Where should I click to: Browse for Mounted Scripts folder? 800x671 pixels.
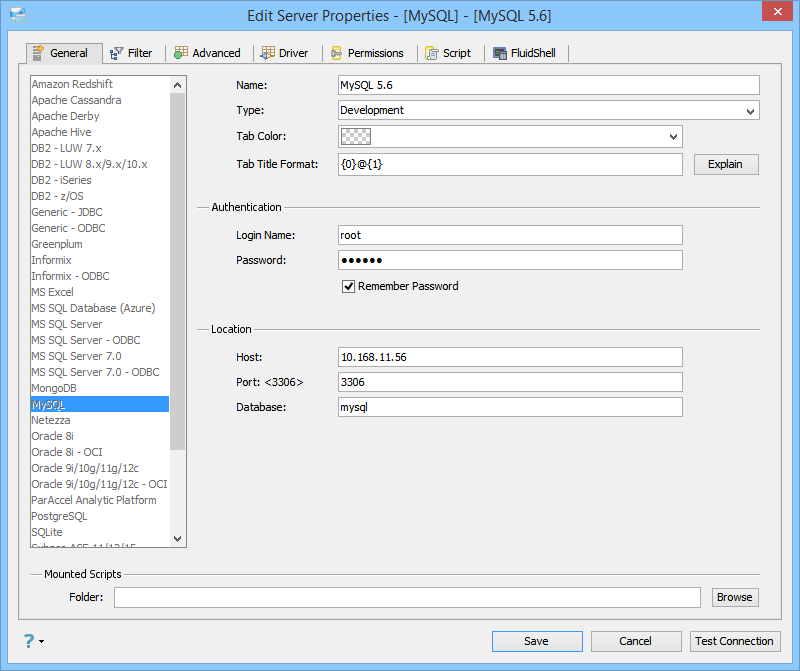pos(735,597)
